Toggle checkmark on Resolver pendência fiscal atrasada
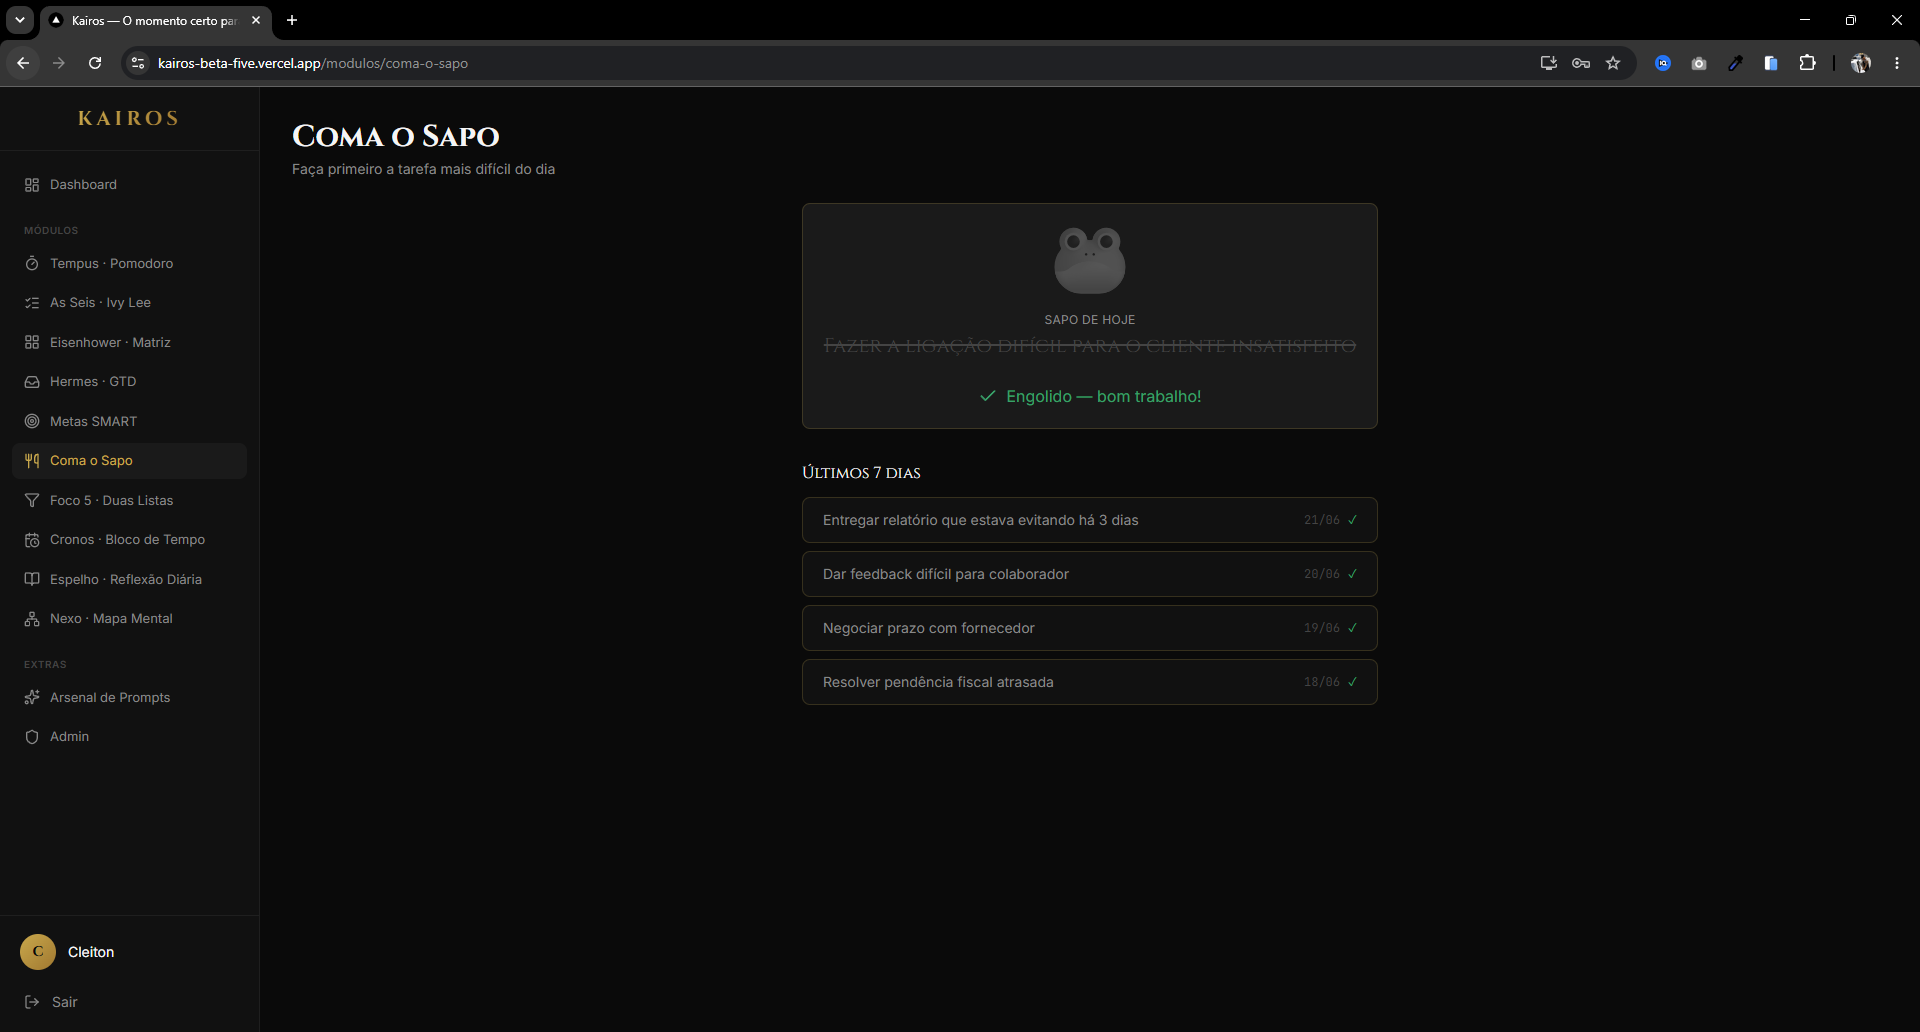 (1352, 682)
